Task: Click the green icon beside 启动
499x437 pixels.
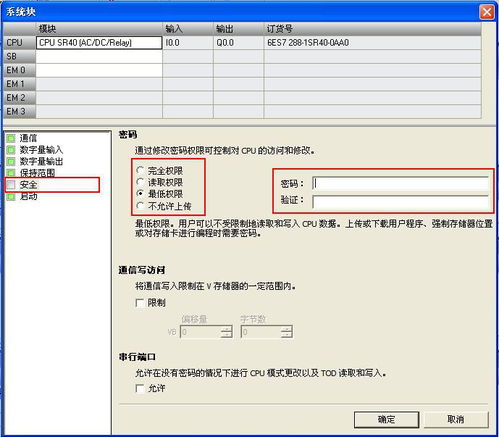Action: [11, 196]
